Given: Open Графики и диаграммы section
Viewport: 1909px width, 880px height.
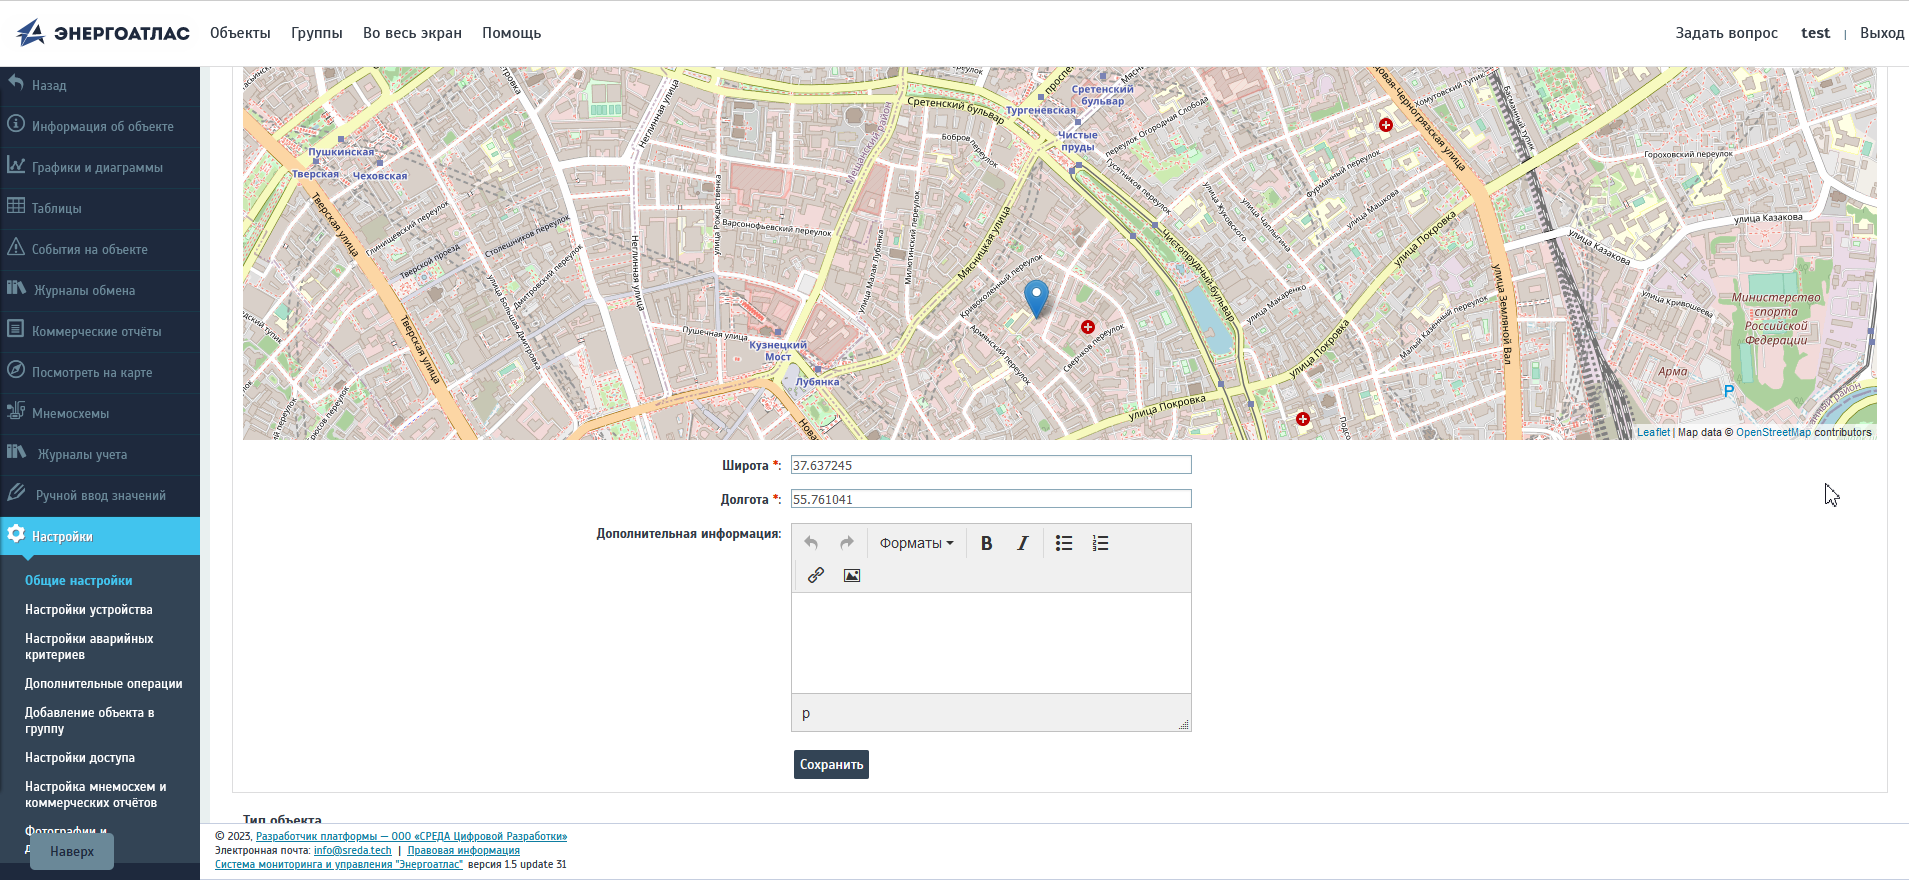Looking at the screenshot, I should [x=97, y=167].
